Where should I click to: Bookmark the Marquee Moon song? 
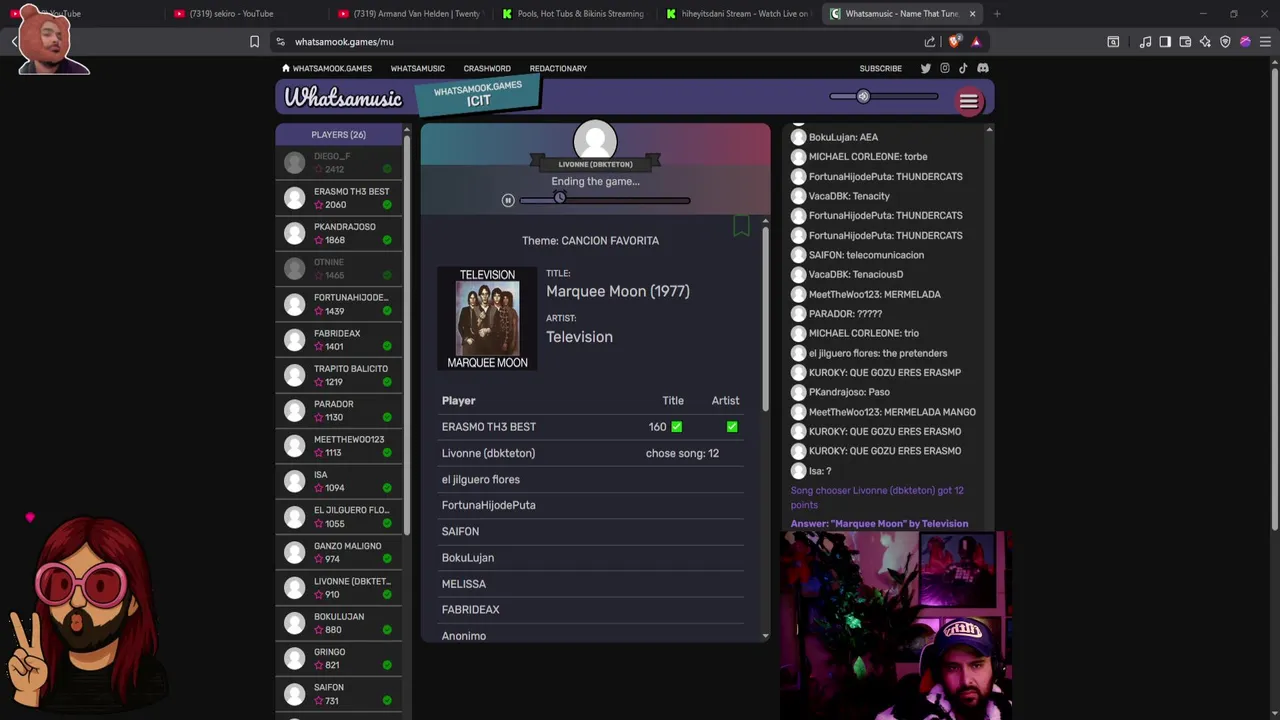(x=741, y=226)
